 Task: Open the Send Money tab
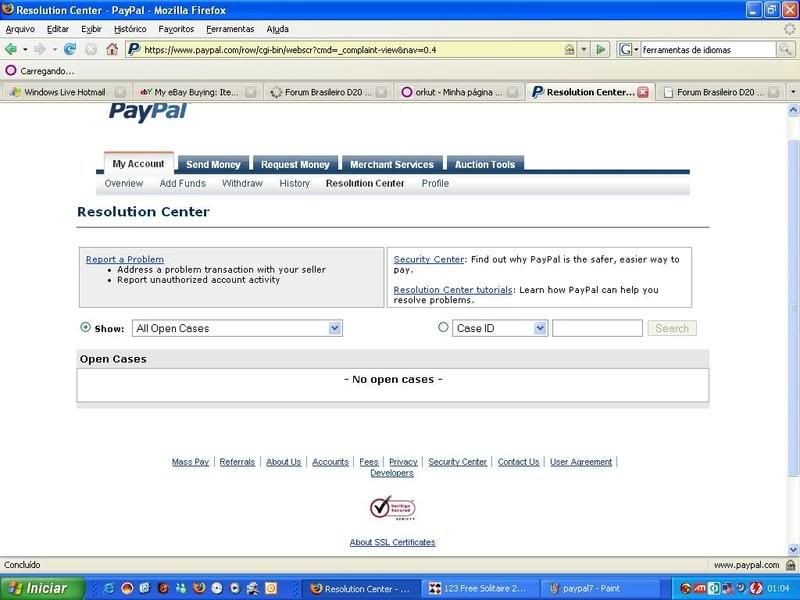(x=213, y=164)
